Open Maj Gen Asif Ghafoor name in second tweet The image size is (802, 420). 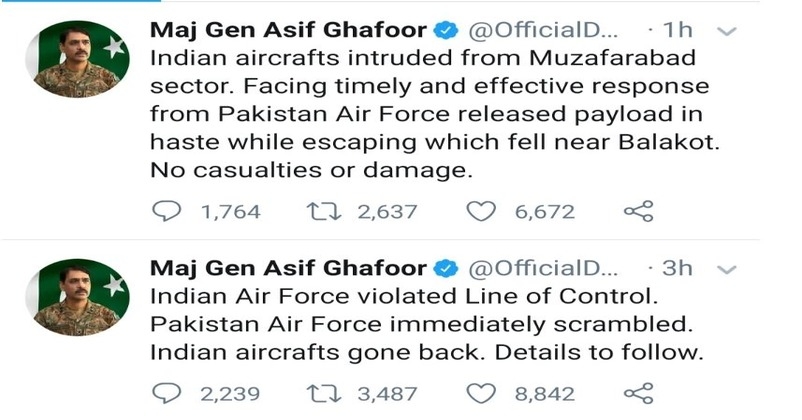click(288, 269)
